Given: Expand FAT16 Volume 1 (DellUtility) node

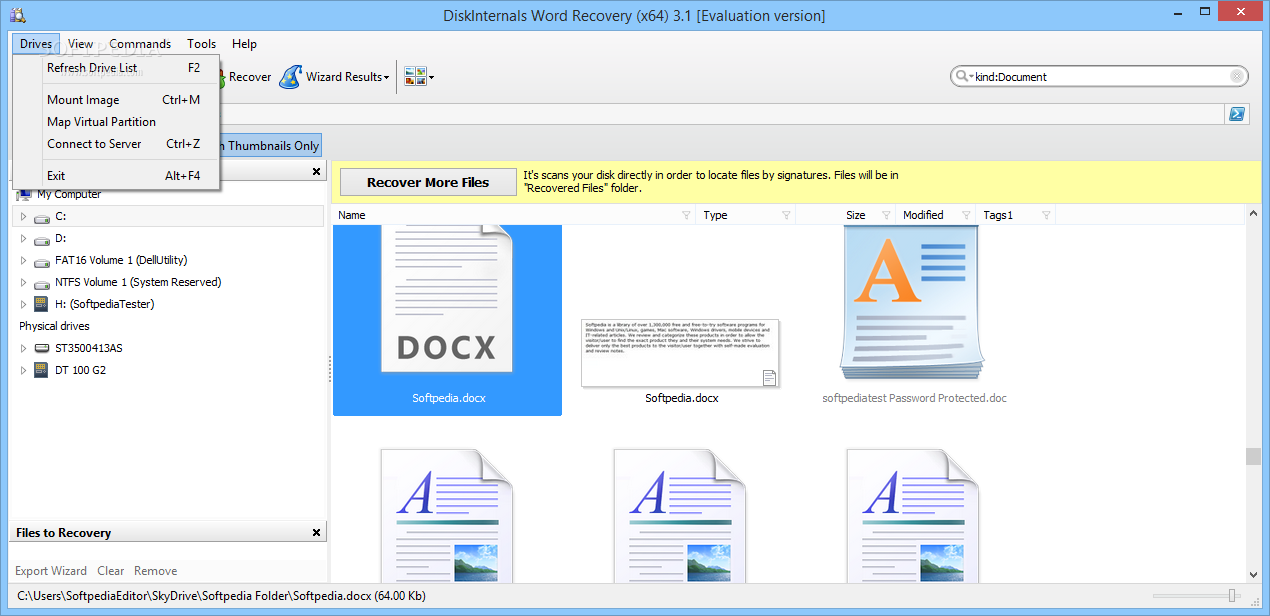Looking at the screenshot, I should point(24,260).
